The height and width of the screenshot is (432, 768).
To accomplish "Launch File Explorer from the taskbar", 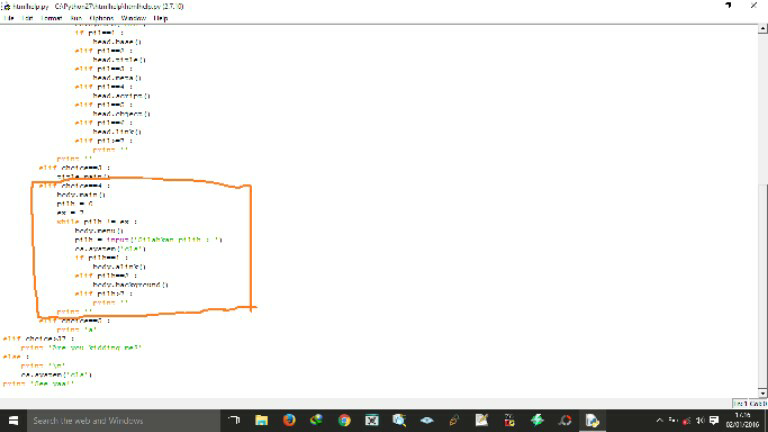I will coord(262,420).
